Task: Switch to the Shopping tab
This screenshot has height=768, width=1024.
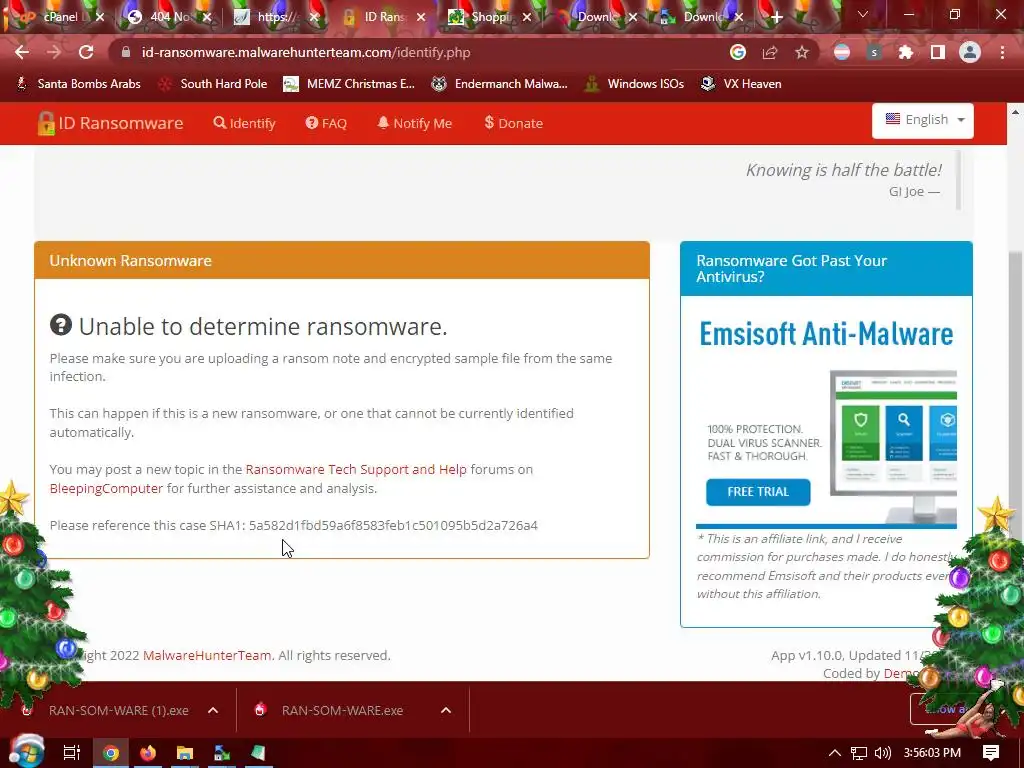Action: [490, 17]
